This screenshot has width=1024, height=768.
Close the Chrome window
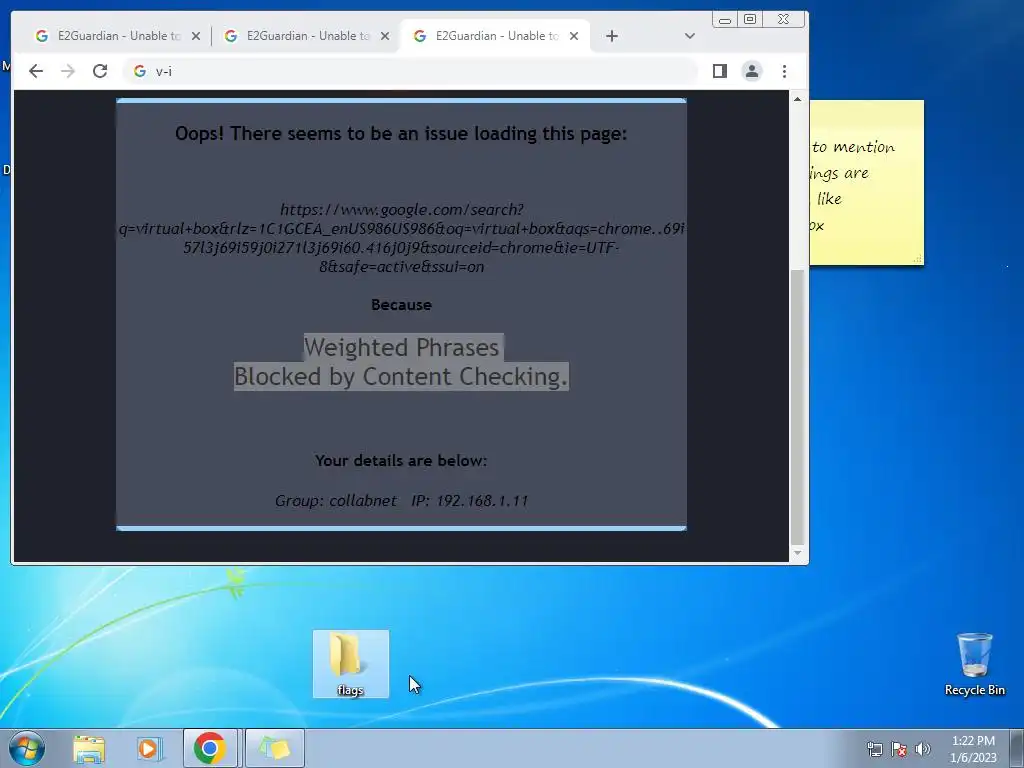(x=784, y=20)
